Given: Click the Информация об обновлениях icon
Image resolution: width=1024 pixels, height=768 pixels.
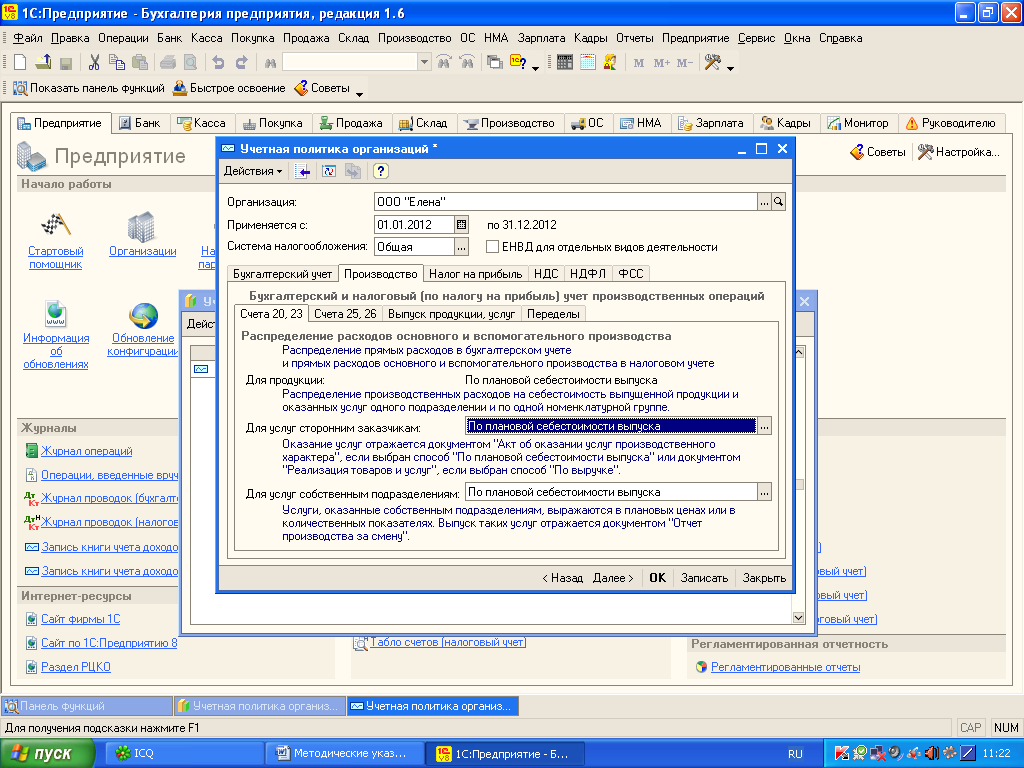Looking at the screenshot, I should 56,313.
